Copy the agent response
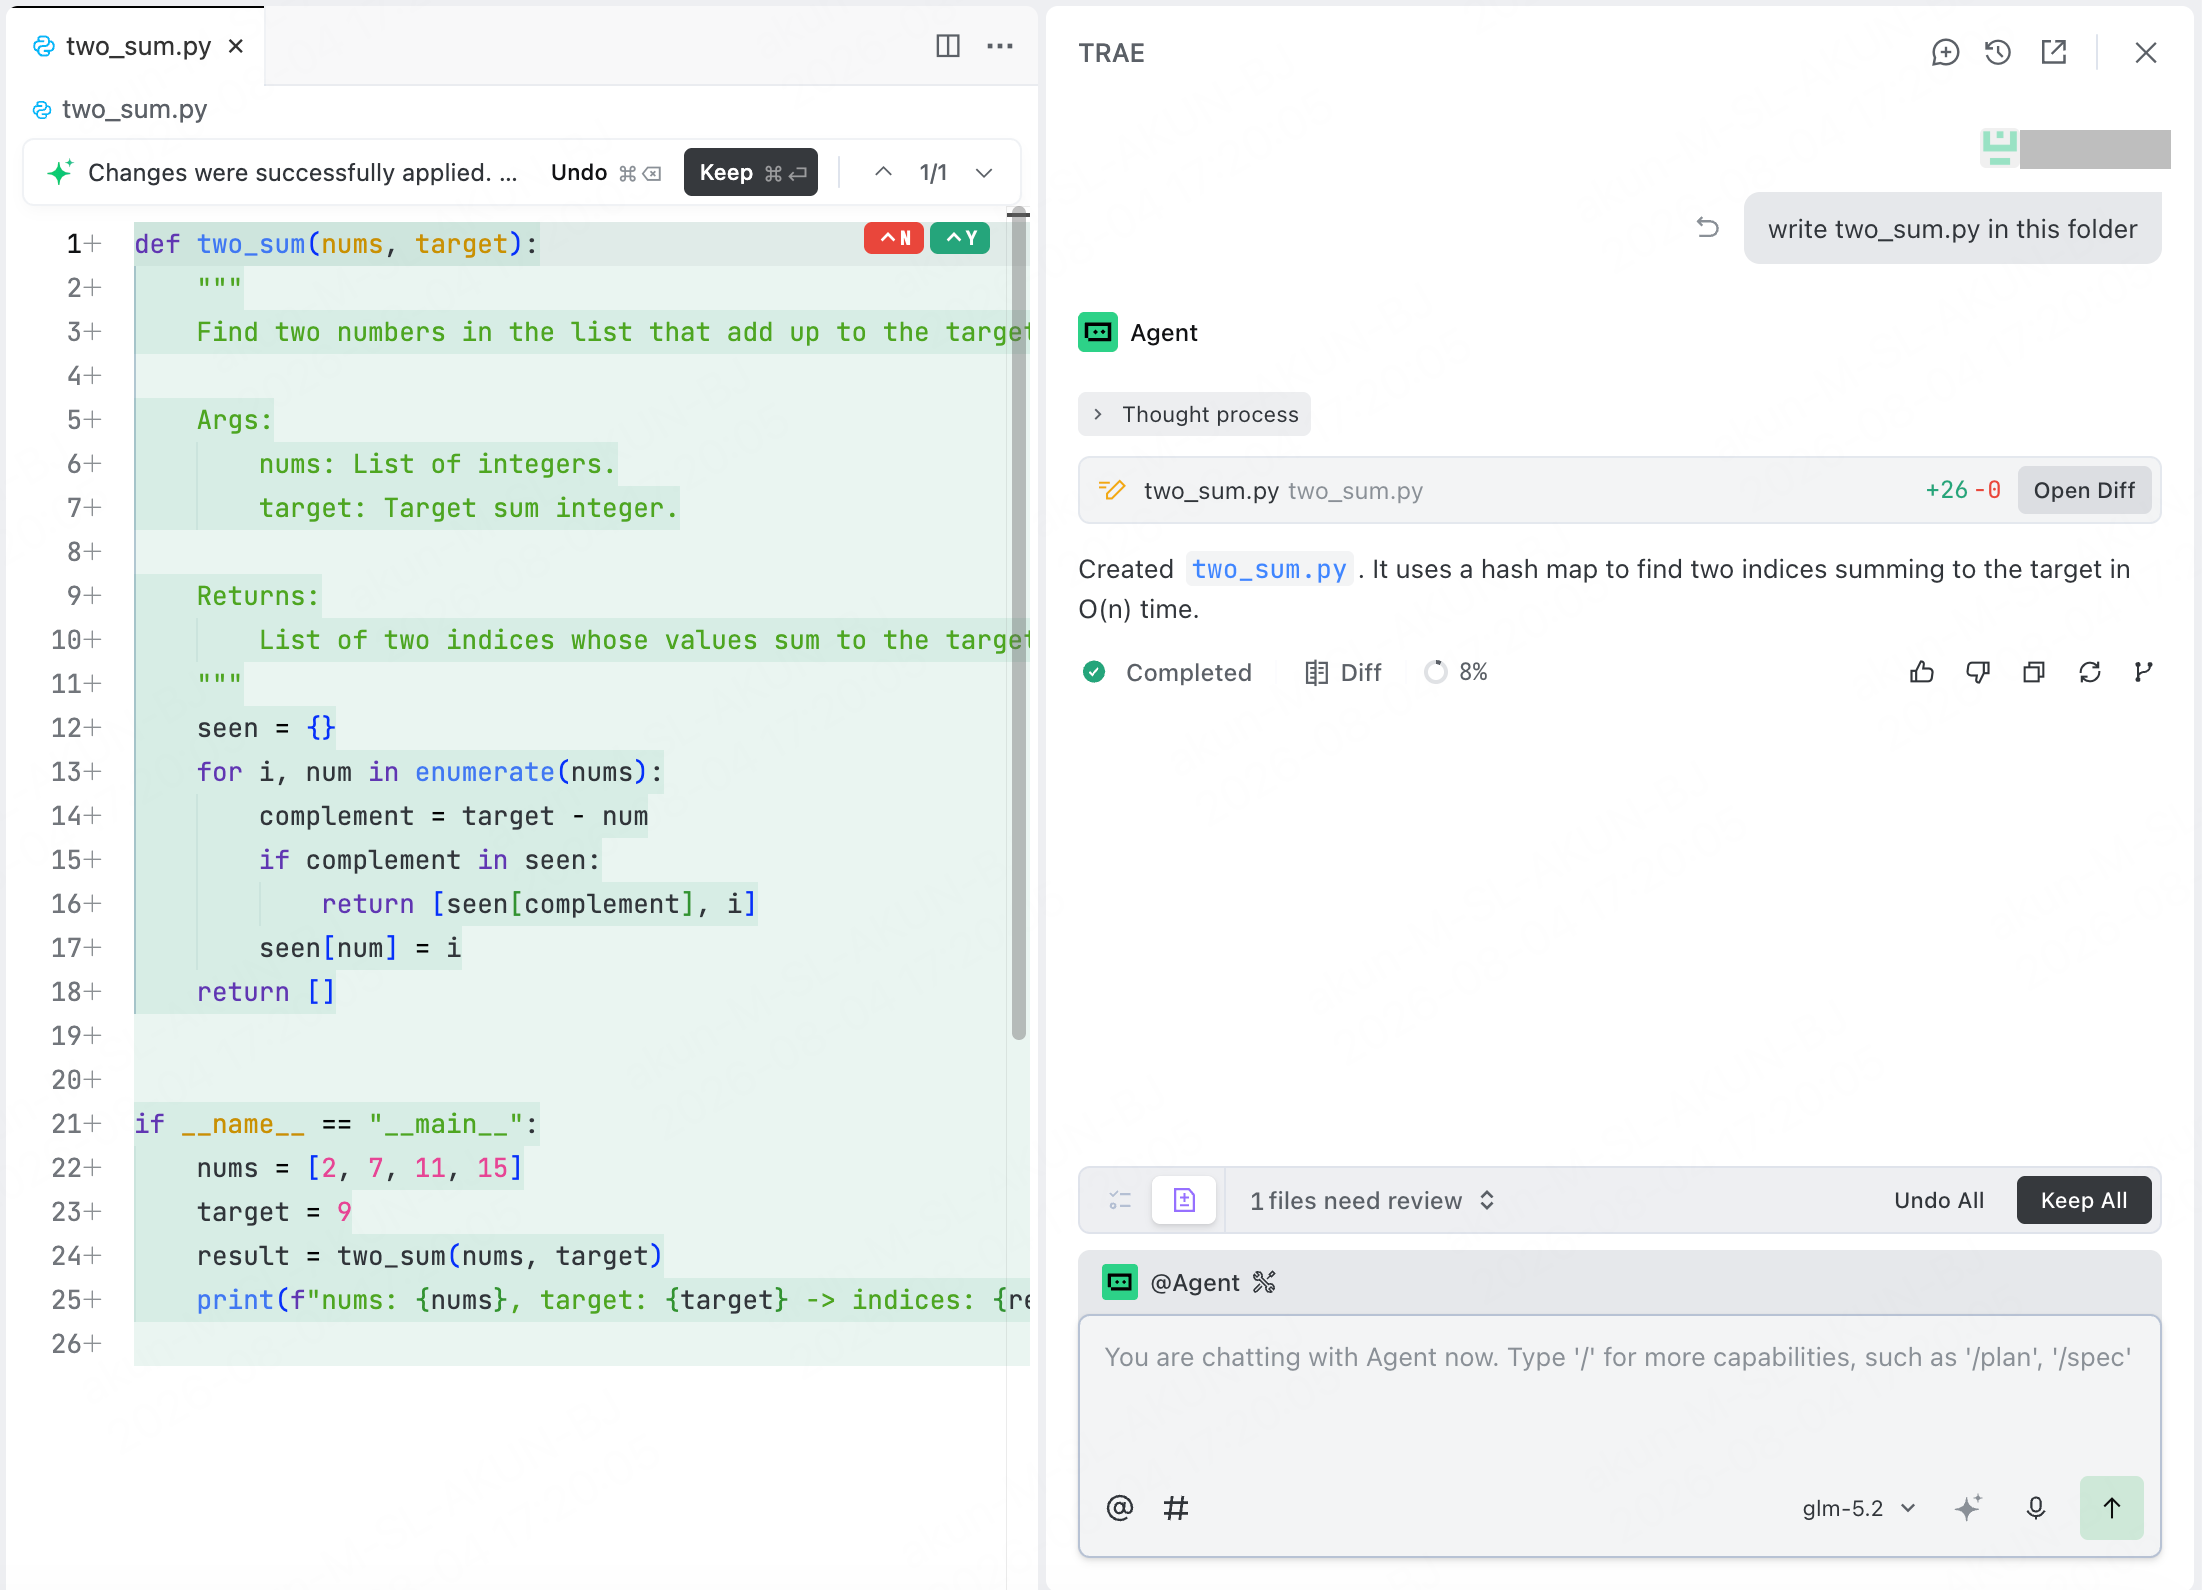2202x1590 pixels. tap(2034, 672)
